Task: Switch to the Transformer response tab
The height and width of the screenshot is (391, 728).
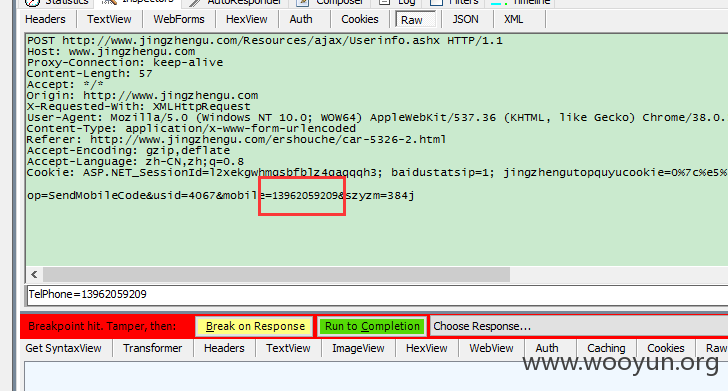Action: click(152, 348)
